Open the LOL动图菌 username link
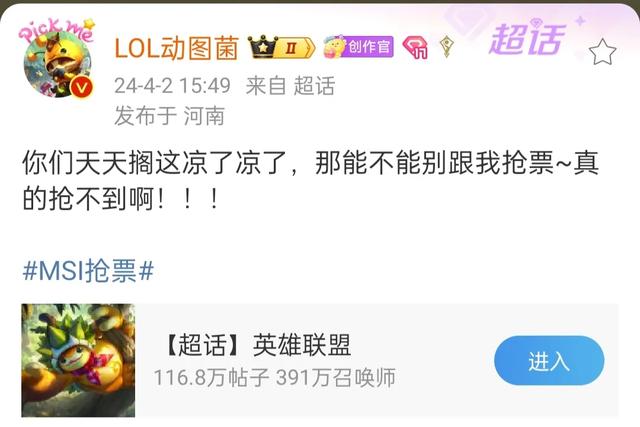The height and width of the screenshot is (427, 640). [176, 48]
